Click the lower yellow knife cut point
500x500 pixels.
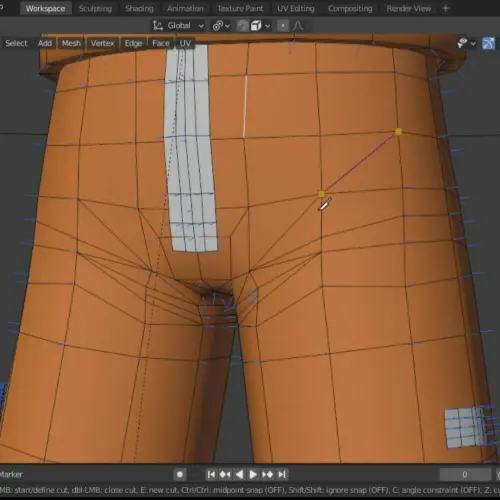click(321, 194)
